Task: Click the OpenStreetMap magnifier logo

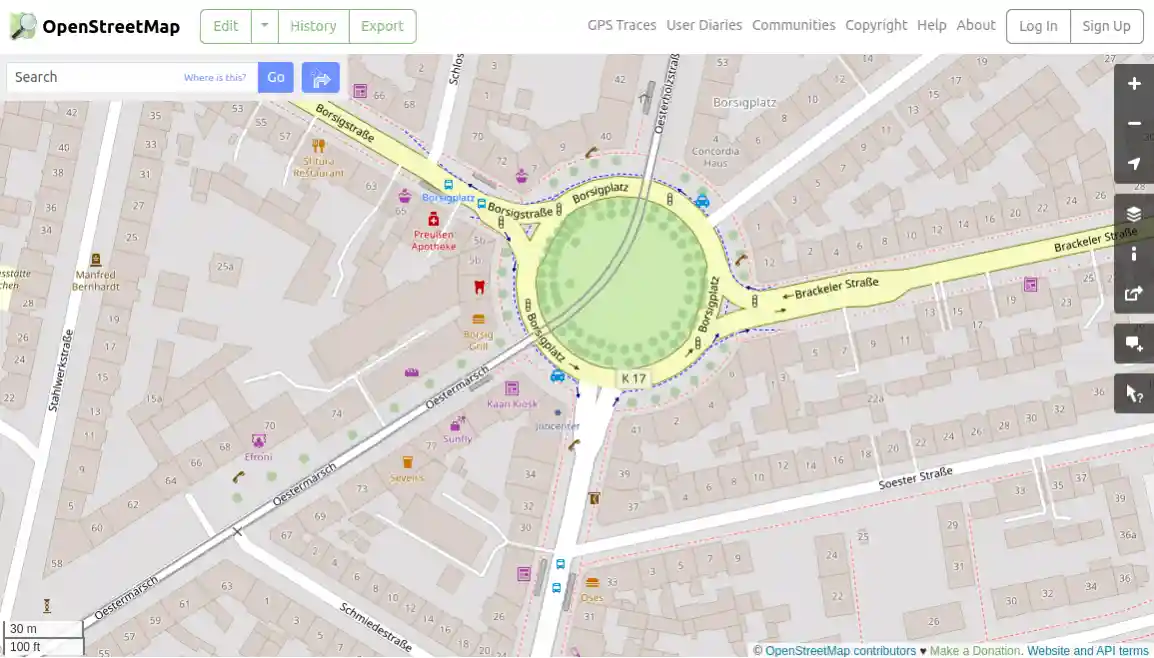Action: [20, 26]
